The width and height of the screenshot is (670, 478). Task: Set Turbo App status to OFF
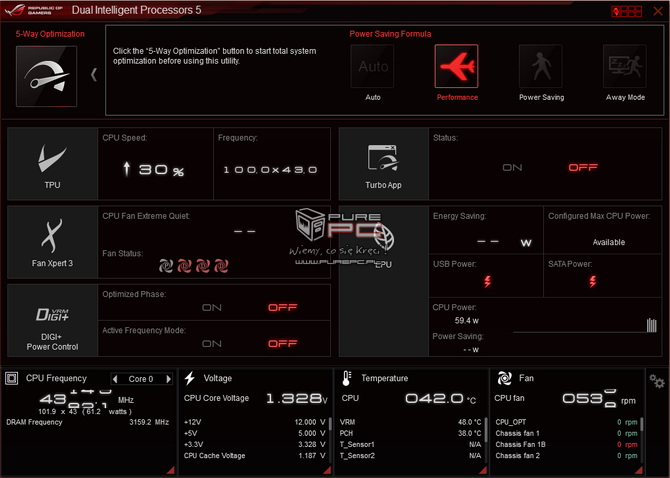(583, 167)
